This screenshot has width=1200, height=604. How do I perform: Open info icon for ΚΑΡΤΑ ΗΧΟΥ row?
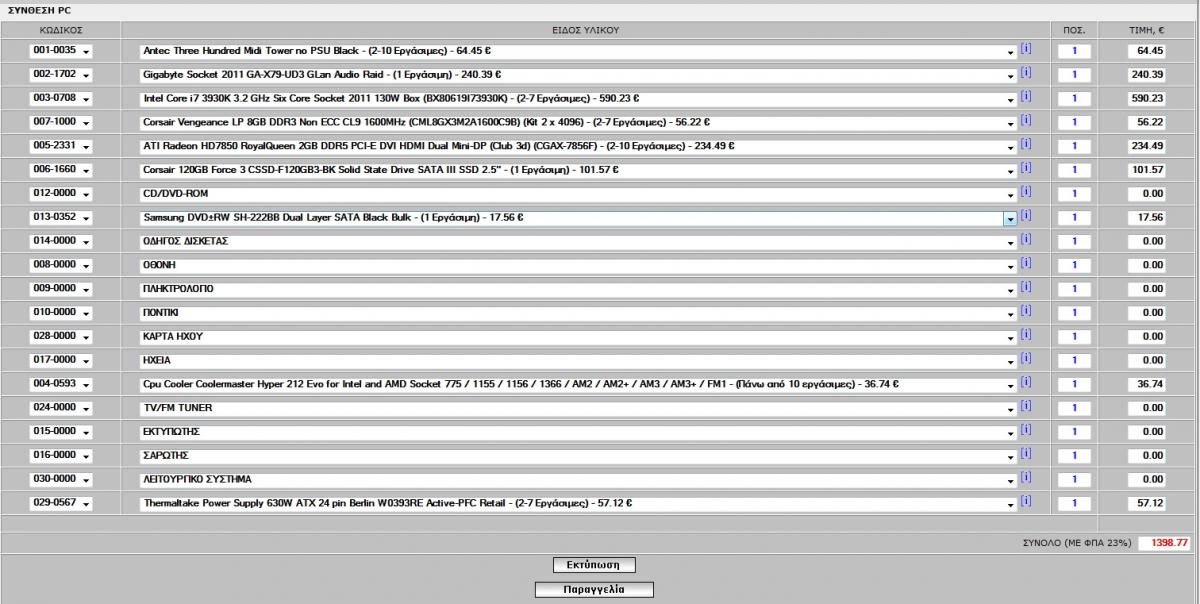click(x=1026, y=335)
